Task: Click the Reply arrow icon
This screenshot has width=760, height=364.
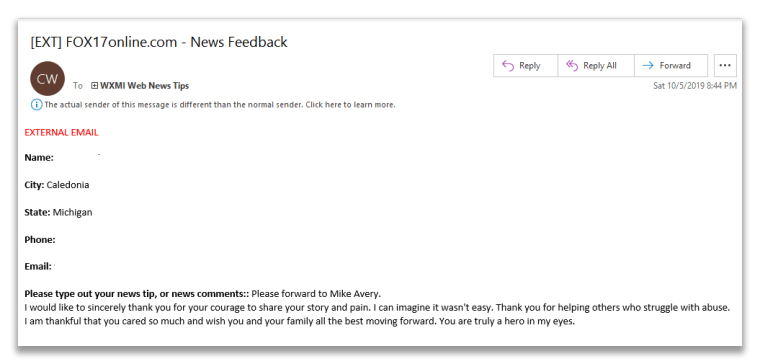Action: click(508, 65)
